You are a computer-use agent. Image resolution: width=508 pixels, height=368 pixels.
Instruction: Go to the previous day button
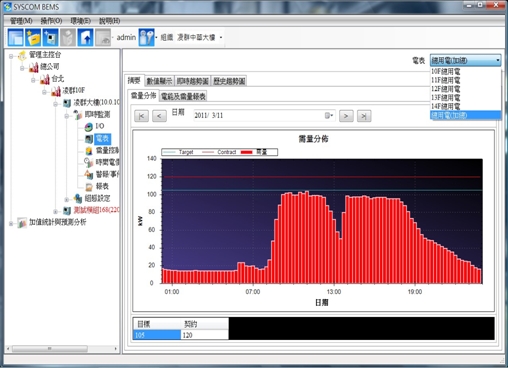[159, 116]
